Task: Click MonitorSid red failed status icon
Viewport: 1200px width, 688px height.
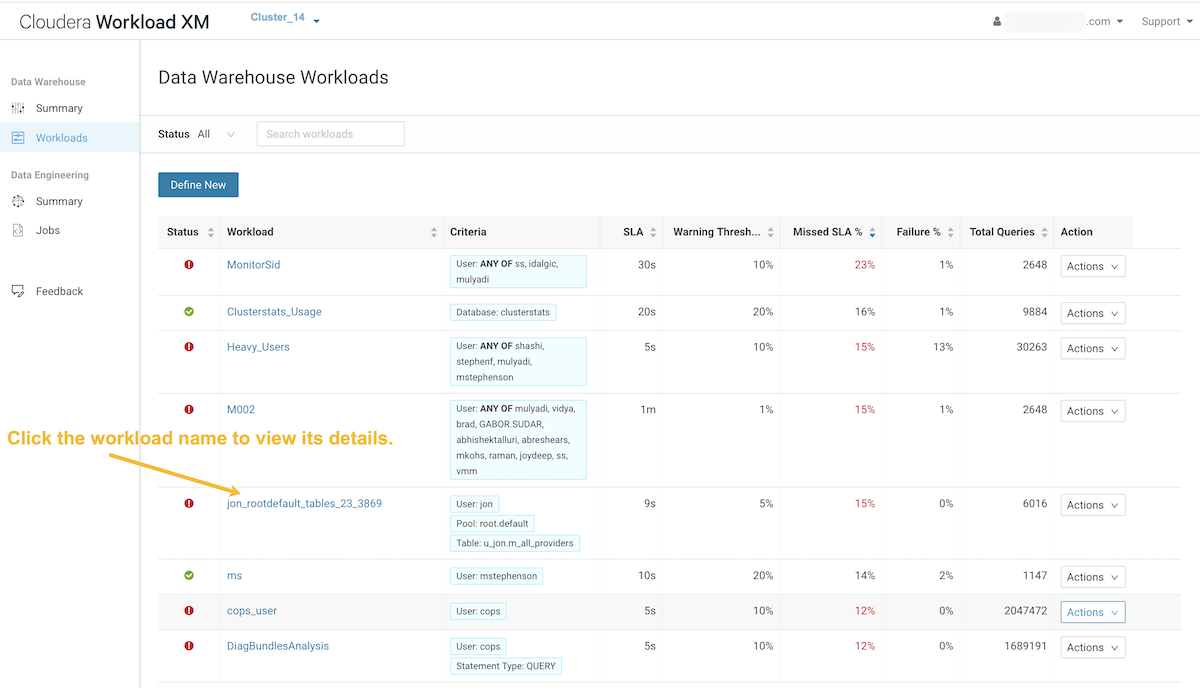Action: [189, 265]
